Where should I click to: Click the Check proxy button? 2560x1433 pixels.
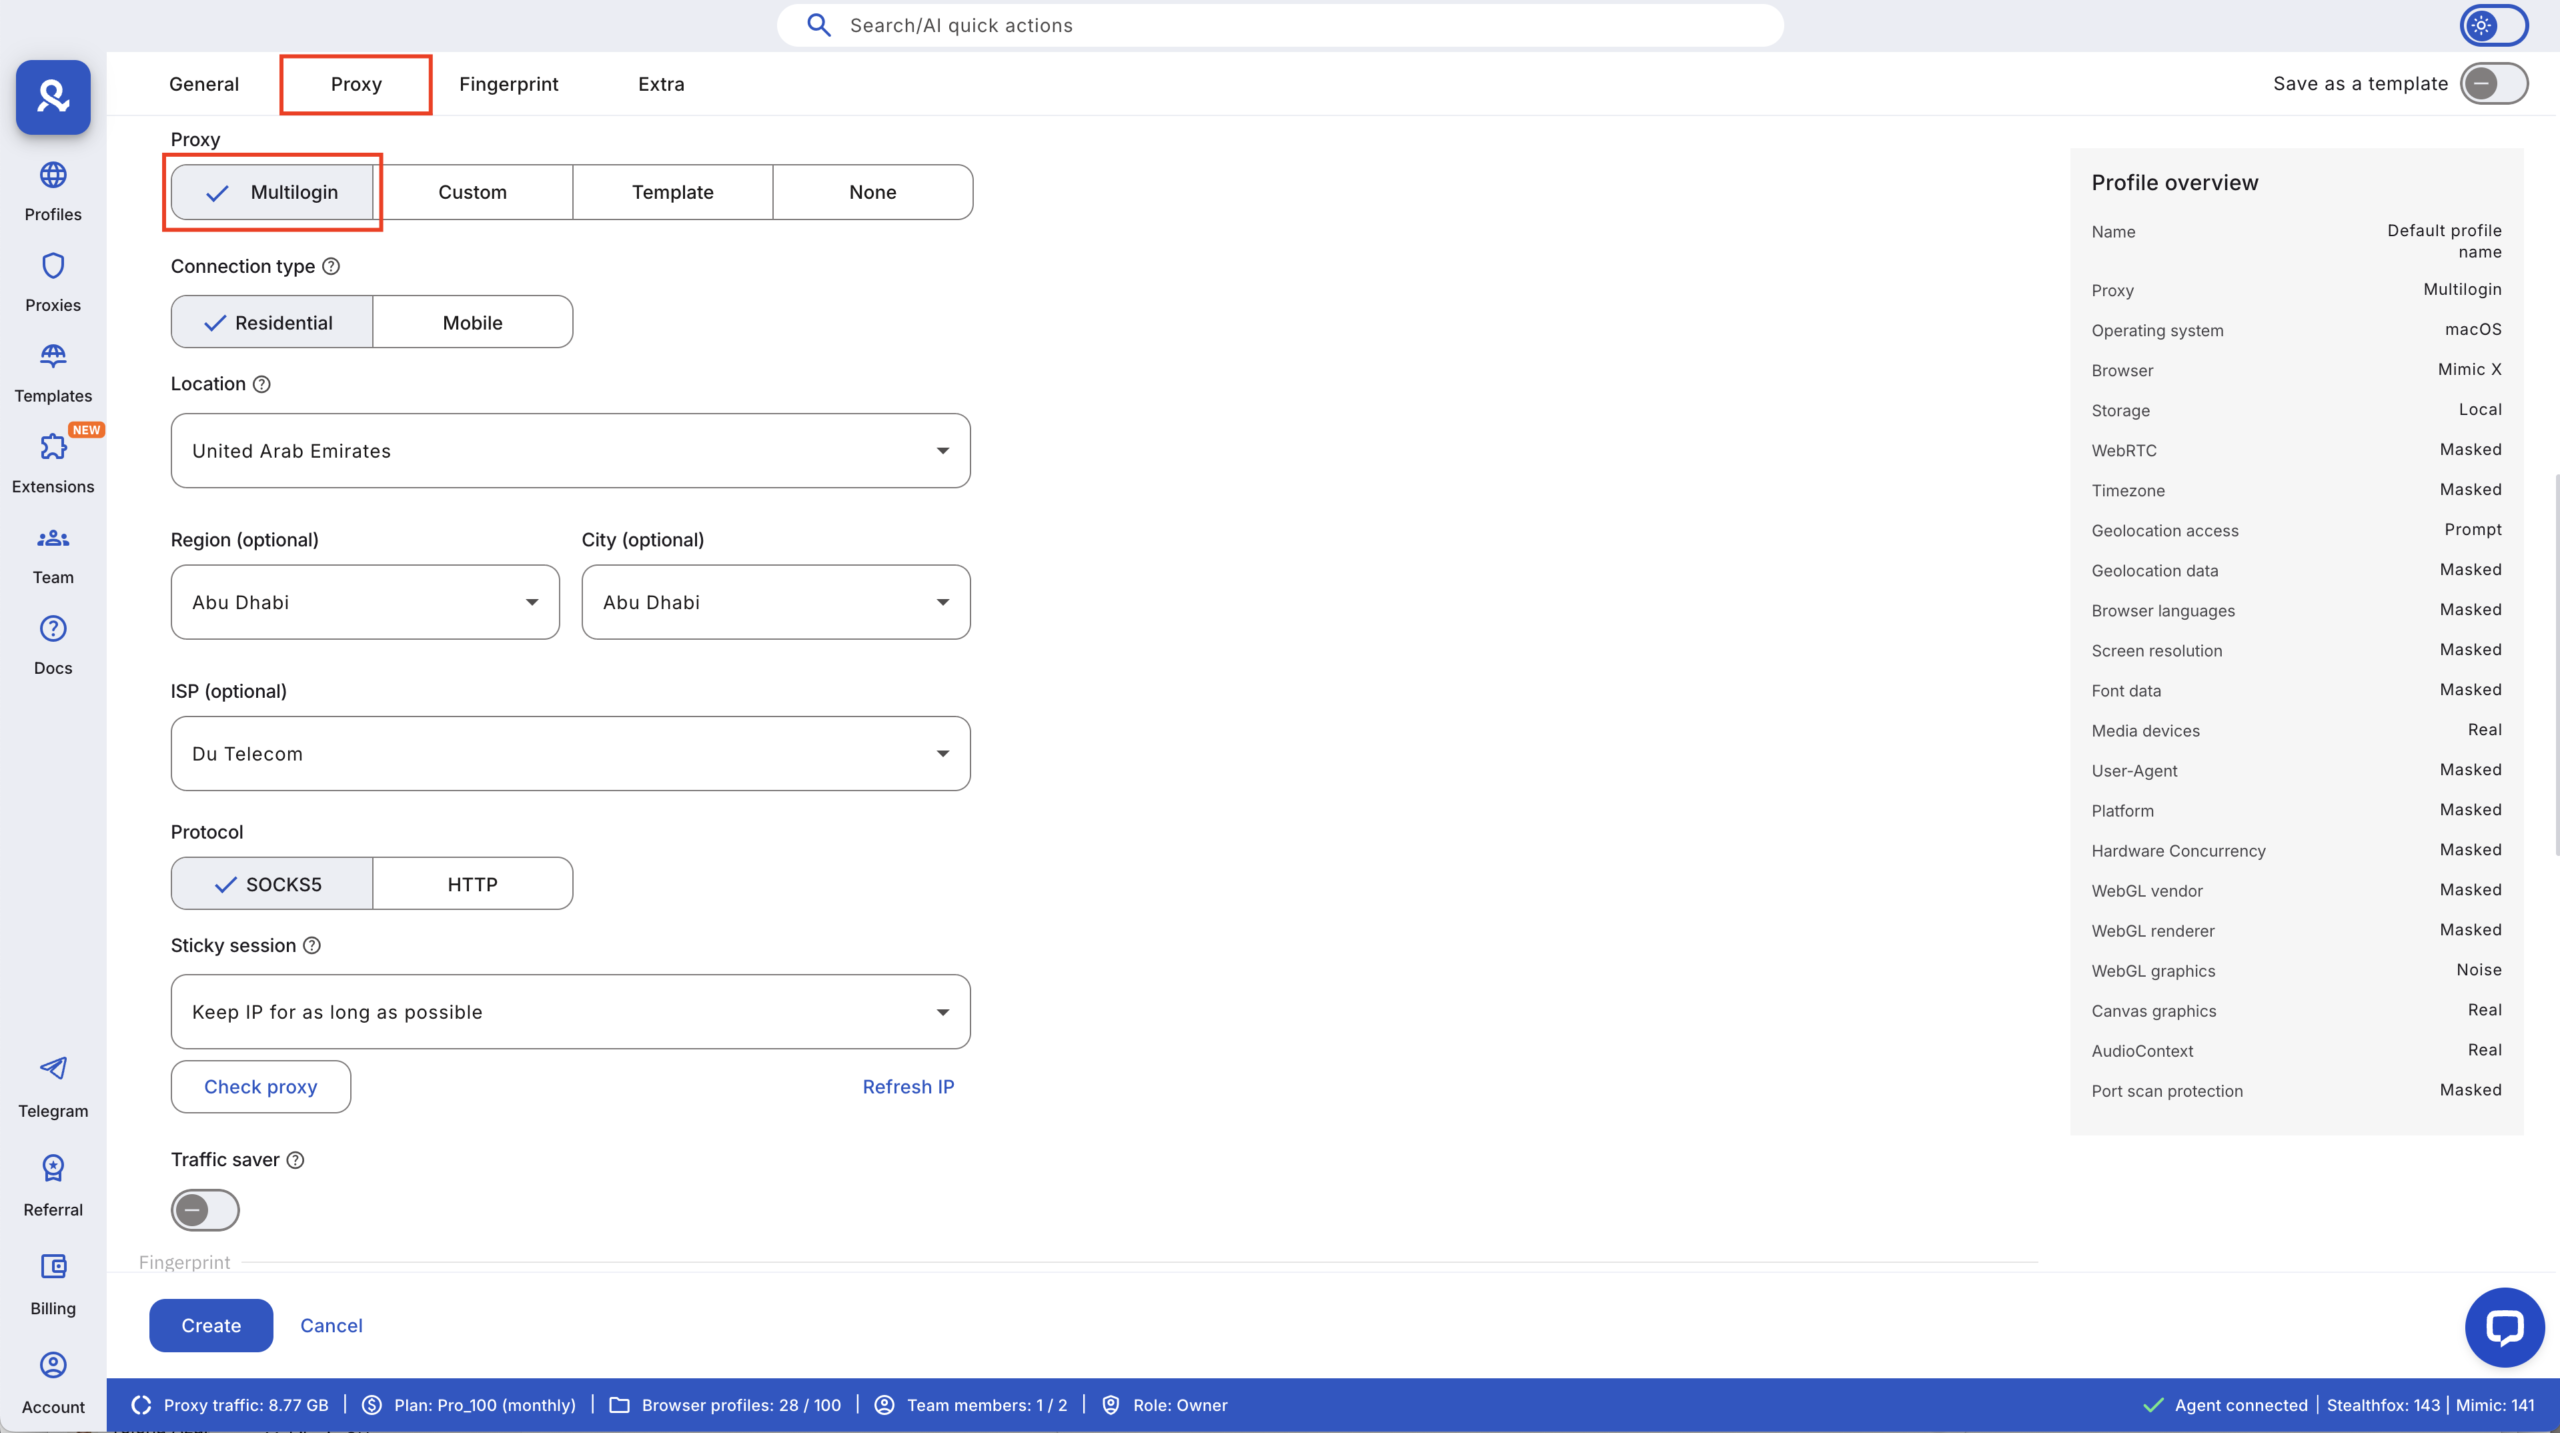(x=260, y=1087)
